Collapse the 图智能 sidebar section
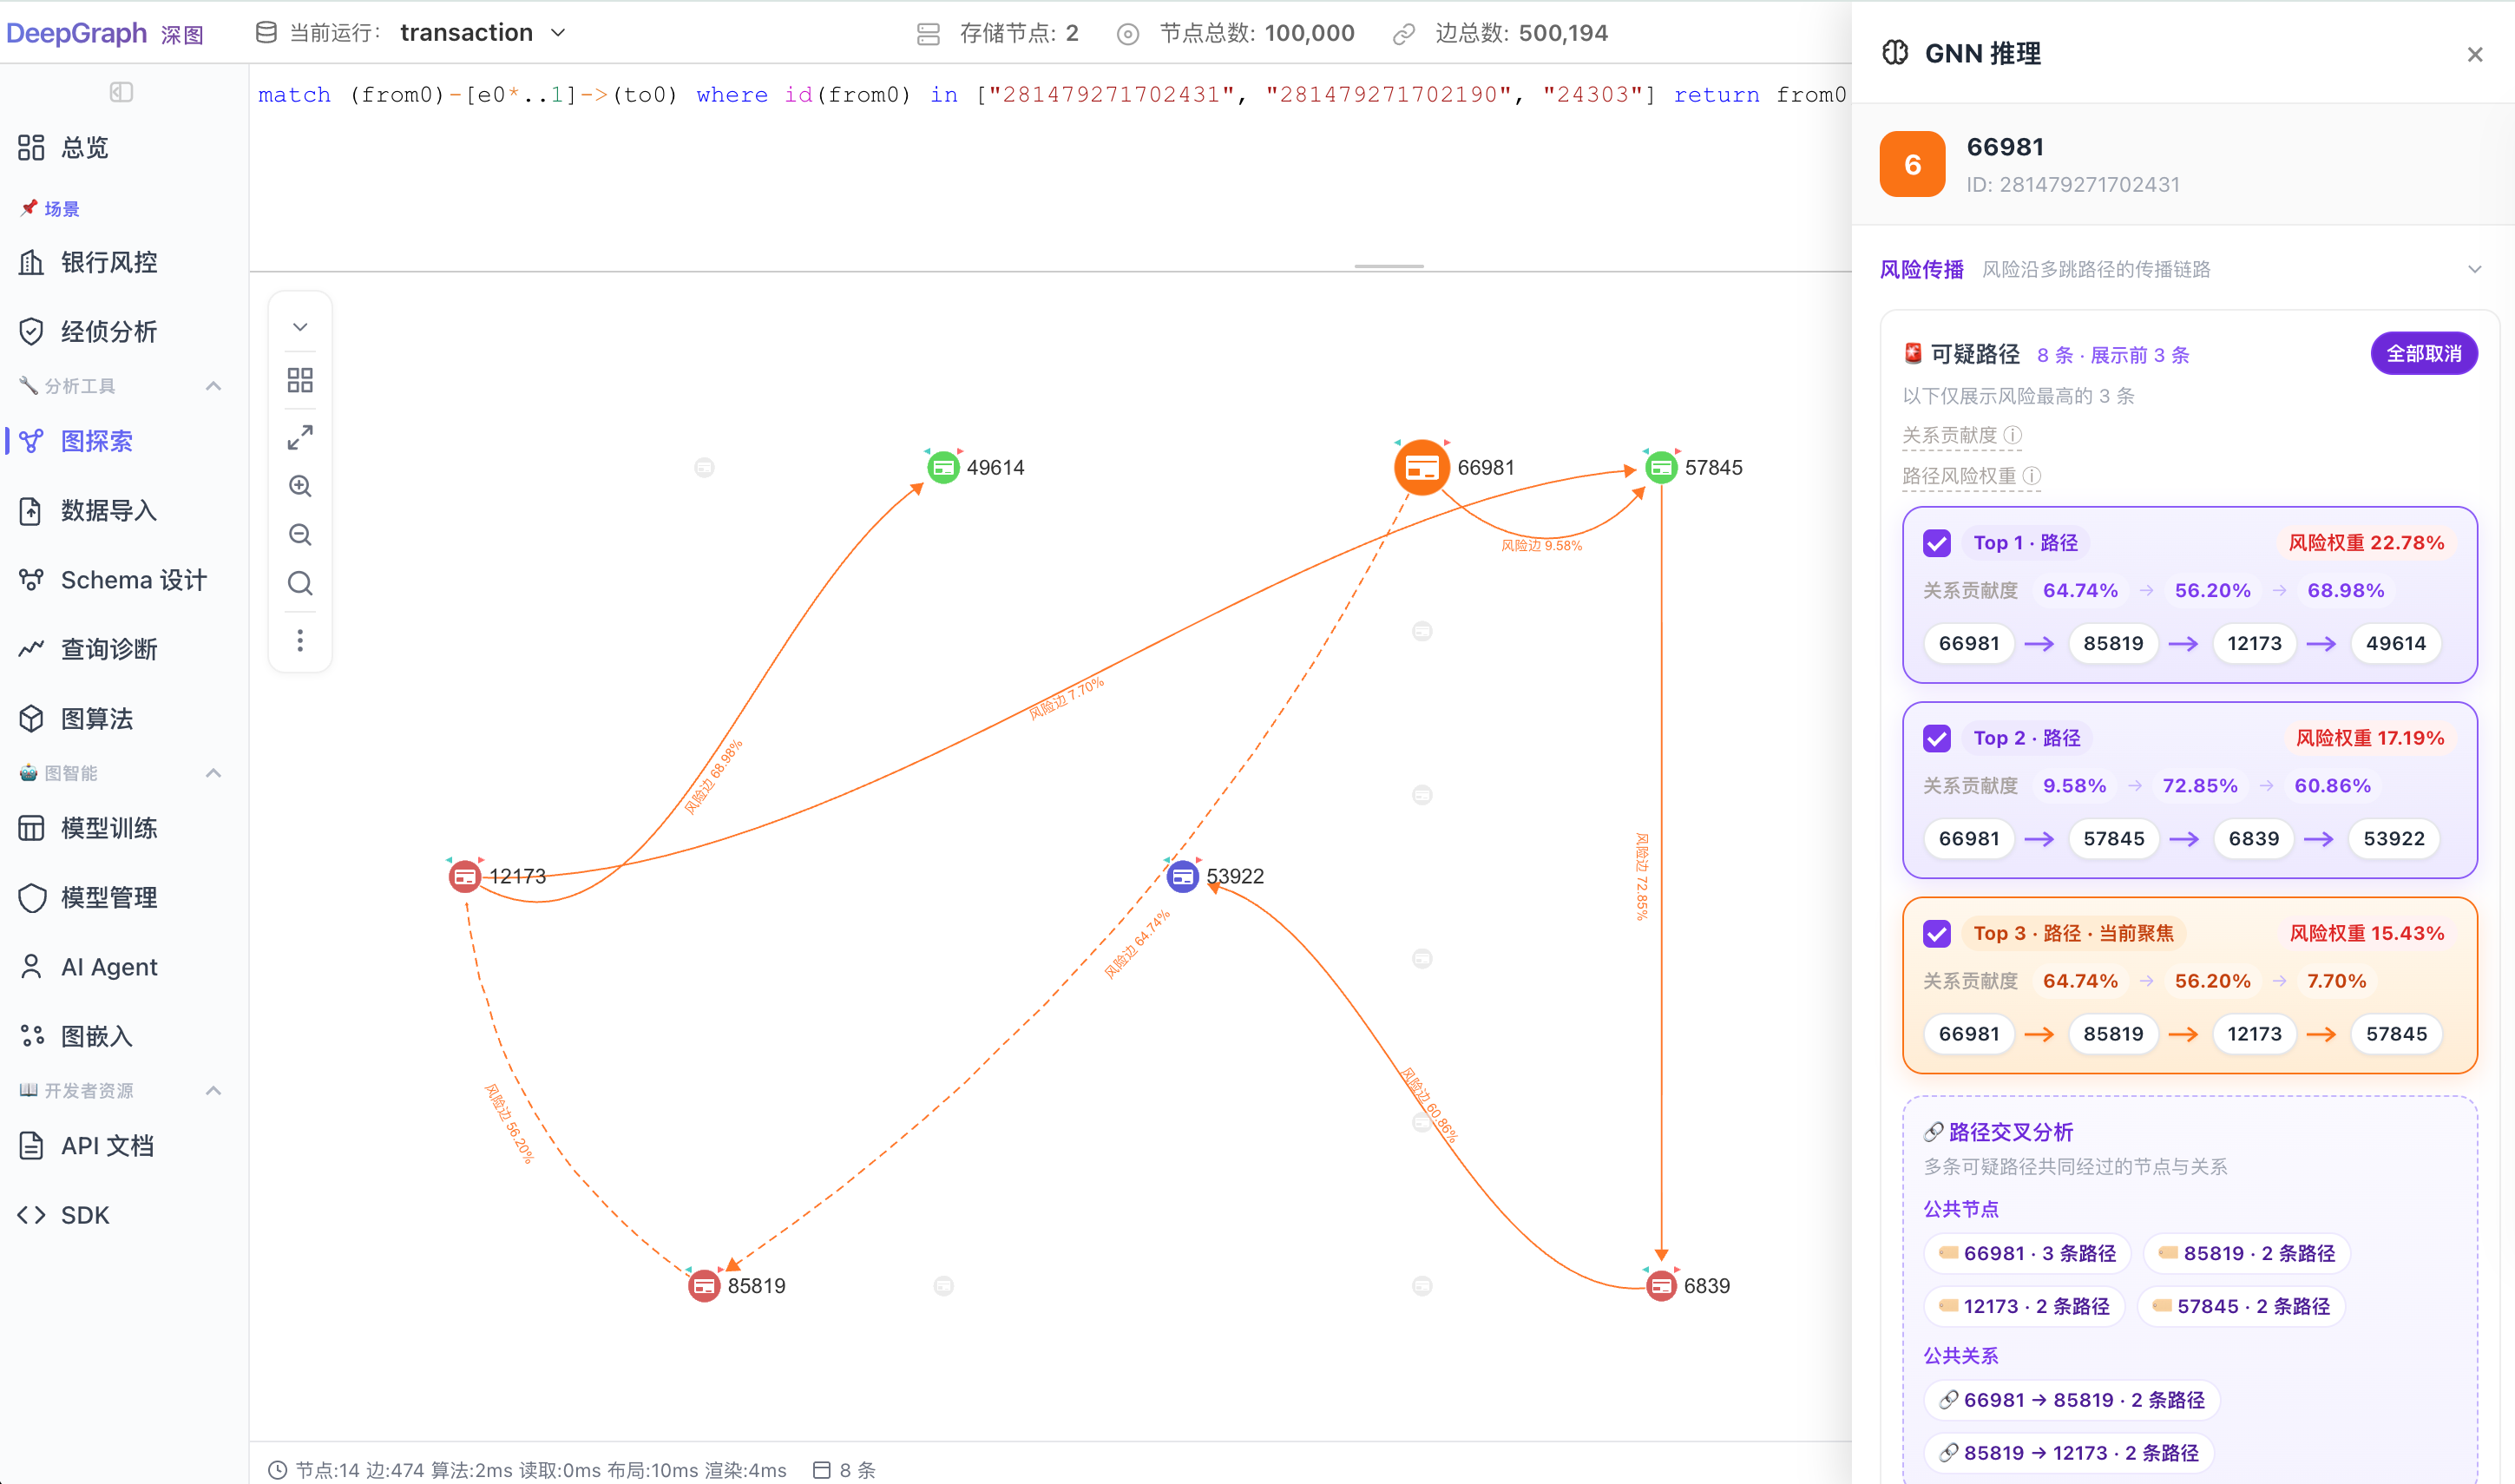Image resolution: width=2515 pixels, height=1484 pixels. (213, 773)
